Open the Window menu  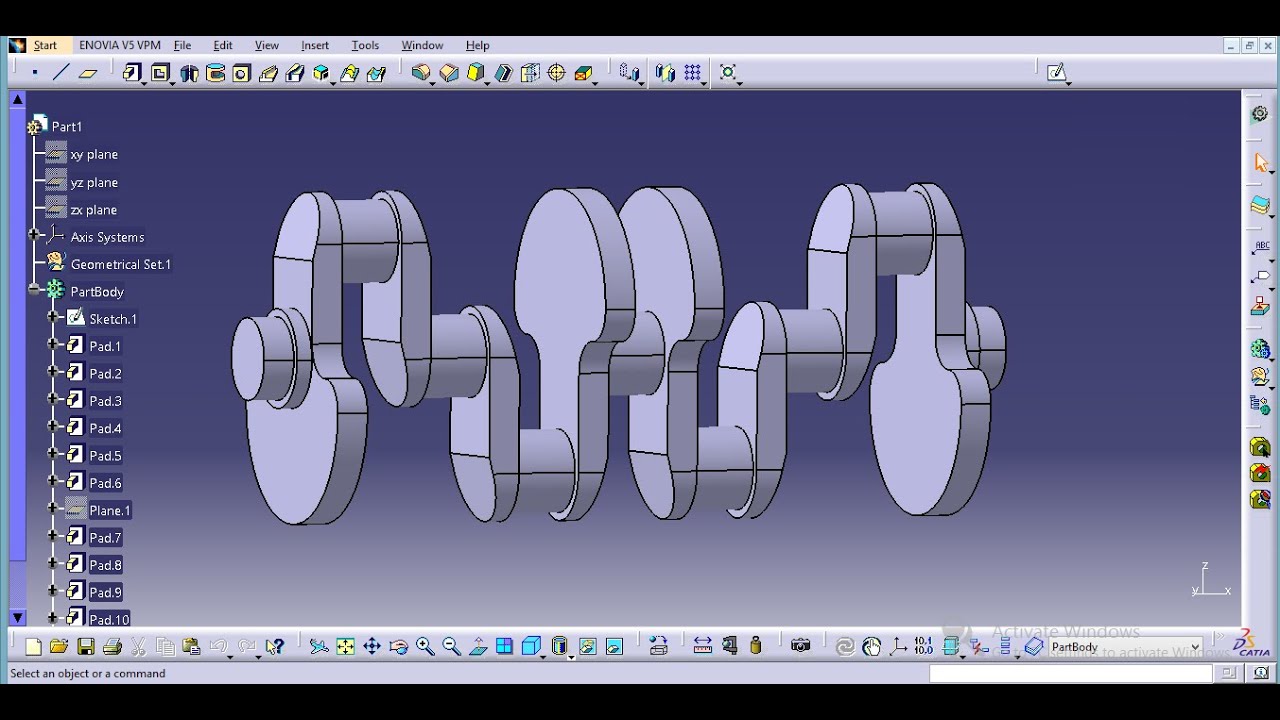pos(422,45)
